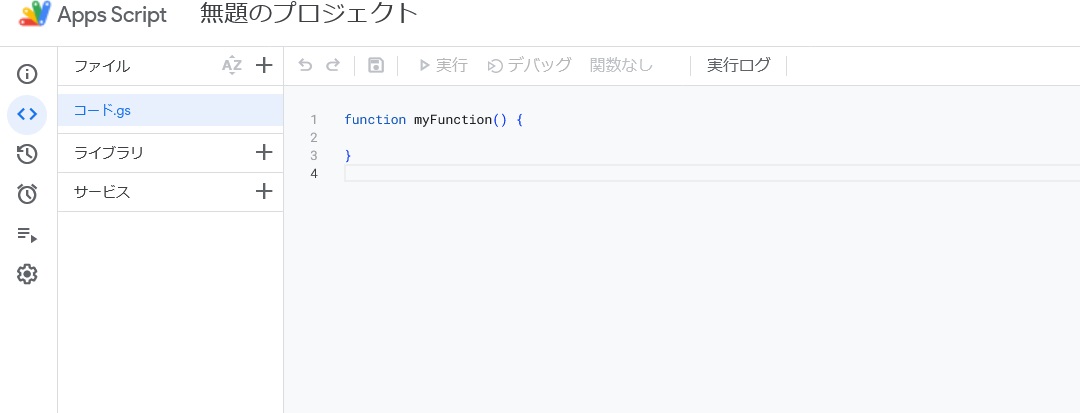Start debugging with デバッグ button
Image resolution: width=1080 pixels, height=413 pixels.
tap(530, 65)
